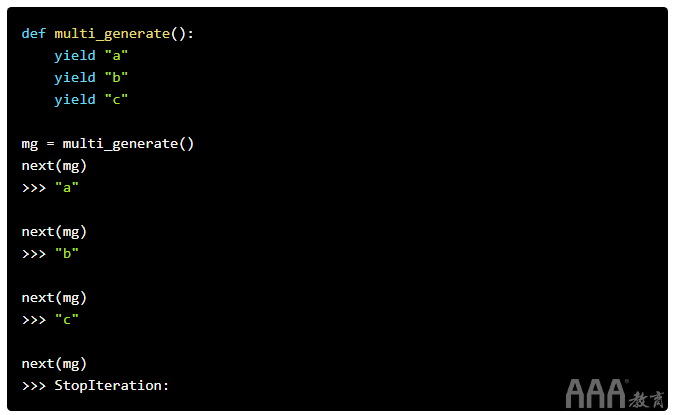This screenshot has height=415, width=675.
Task: Click the yield "b" statement
Action: 91,78
